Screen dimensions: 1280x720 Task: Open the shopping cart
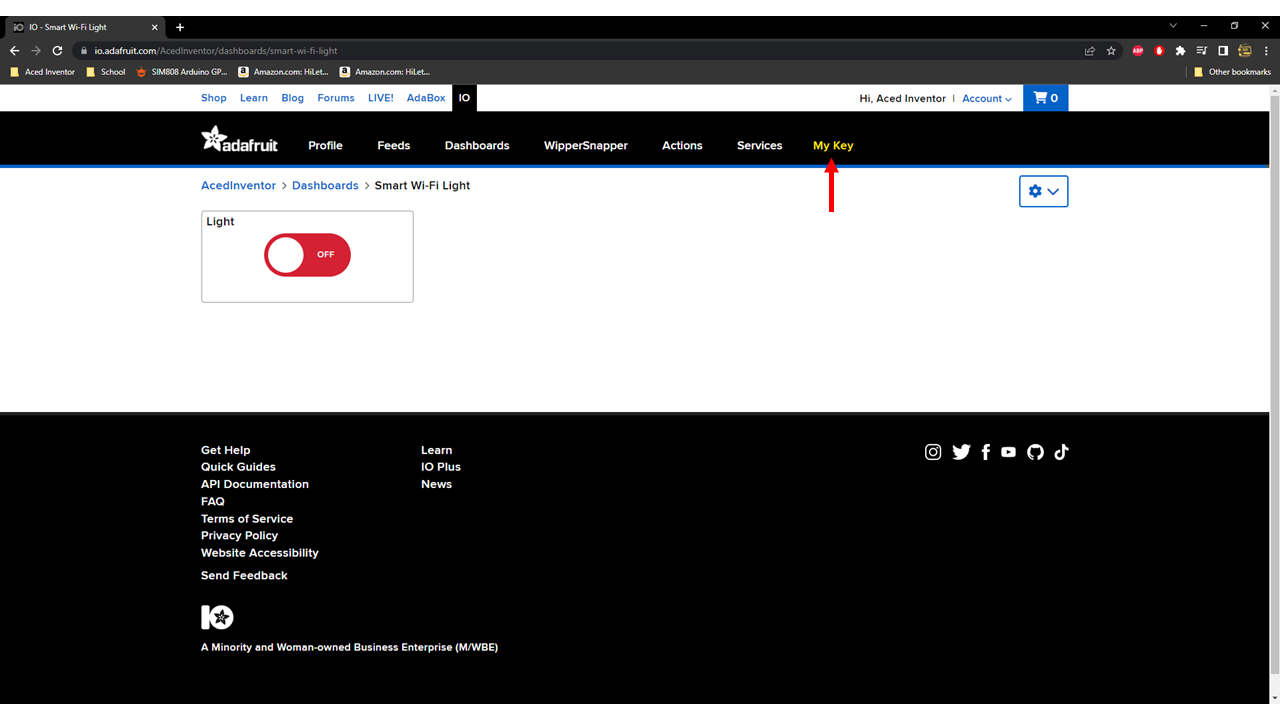[x=1045, y=98]
